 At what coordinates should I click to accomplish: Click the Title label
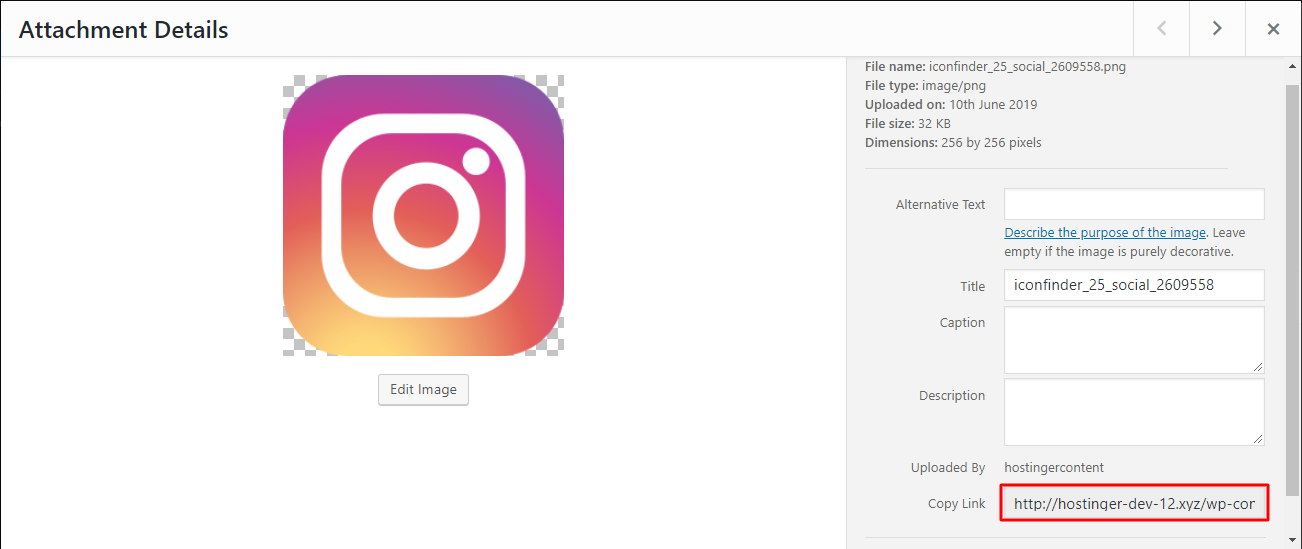pos(973,286)
